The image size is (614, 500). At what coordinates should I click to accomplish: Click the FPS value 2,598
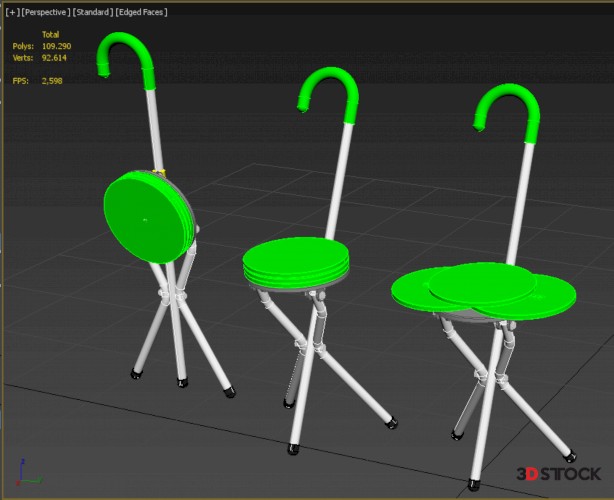(52, 81)
